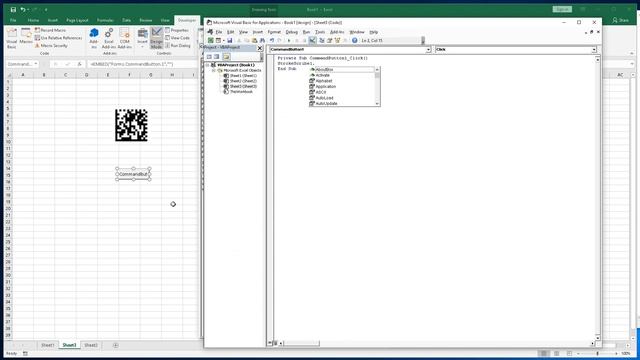Open VBA Tools menu

pyautogui.click(x=320, y=32)
